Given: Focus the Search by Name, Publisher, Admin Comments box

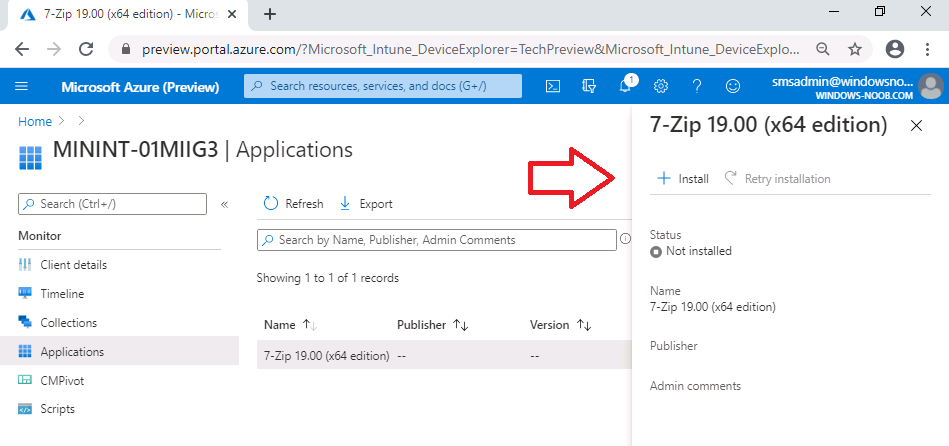Looking at the screenshot, I should point(437,240).
